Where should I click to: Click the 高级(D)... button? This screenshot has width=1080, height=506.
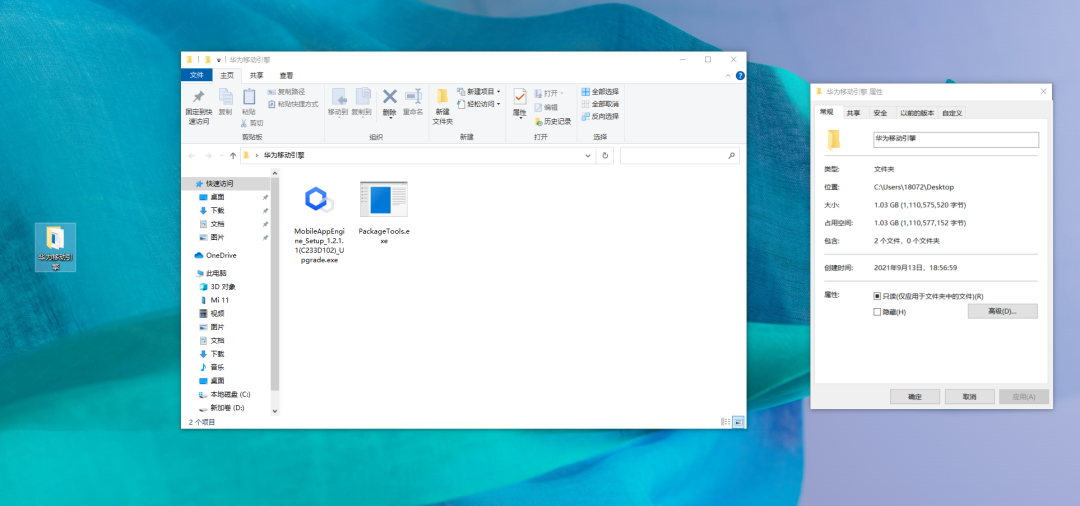[1002, 312]
